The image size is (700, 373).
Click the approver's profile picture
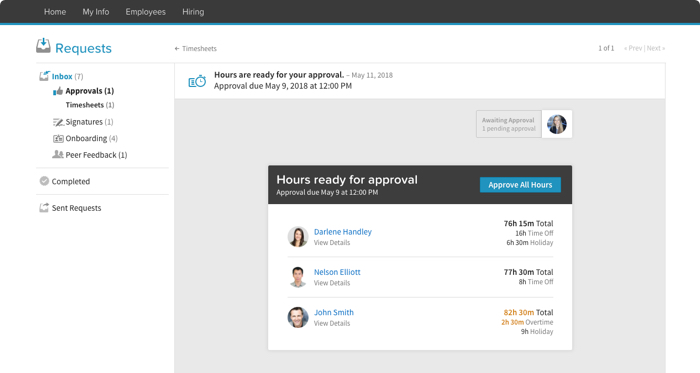pyautogui.click(x=557, y=124)
